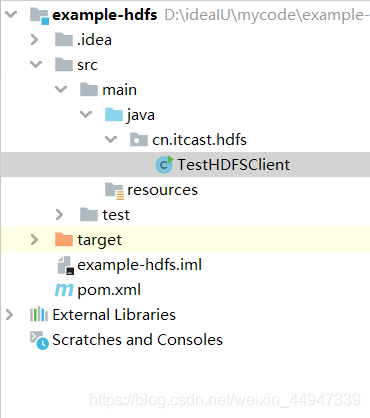Image resolution: width=370 pixels, height=418 pixels.
Task: Expand the test folder node
Action: tap(59, 214)
